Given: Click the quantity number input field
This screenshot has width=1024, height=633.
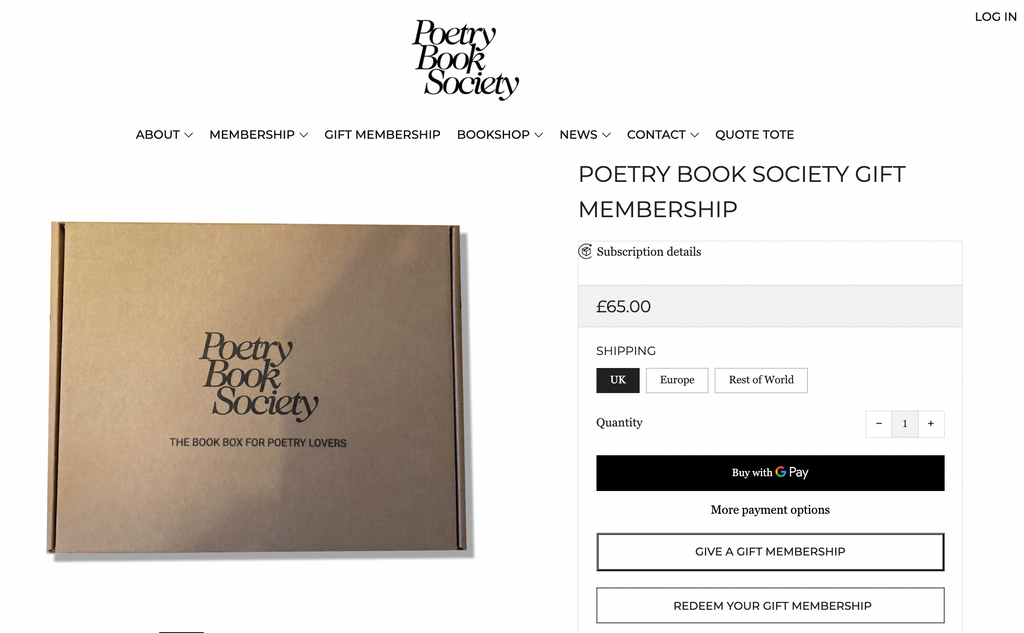Looking at the screenshot, I should point(904,424).
